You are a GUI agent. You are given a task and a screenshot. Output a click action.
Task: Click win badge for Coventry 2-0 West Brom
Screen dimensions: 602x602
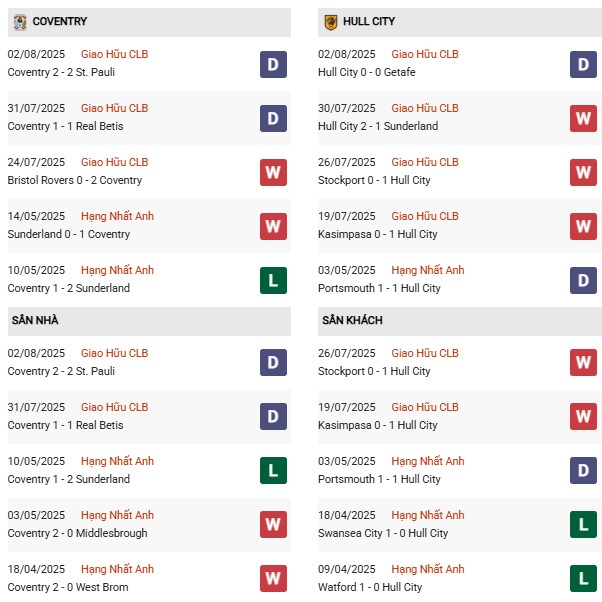click(273, 579)
